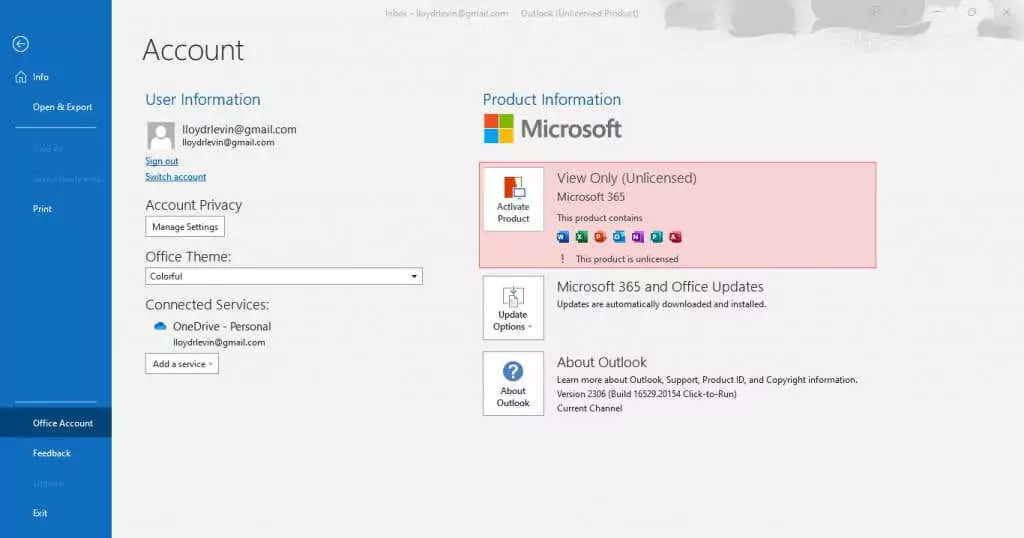Click the Excel app icon
Image resolution: width=1024 pixels, height=538 pixels.
tap(581, 237)
